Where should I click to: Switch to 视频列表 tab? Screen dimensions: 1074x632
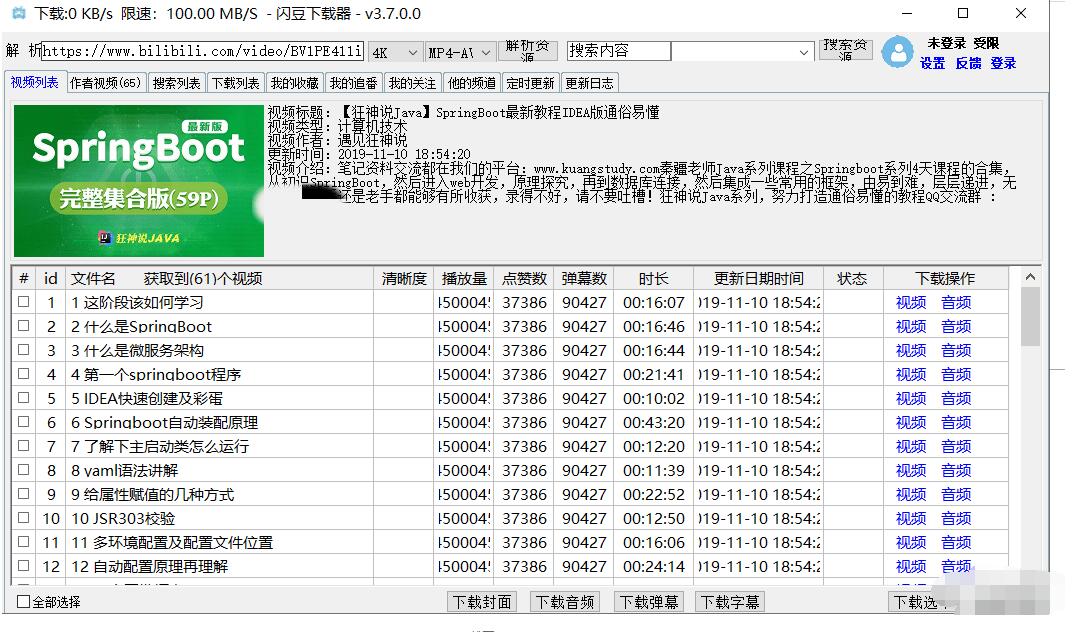(x=34, y=82)
